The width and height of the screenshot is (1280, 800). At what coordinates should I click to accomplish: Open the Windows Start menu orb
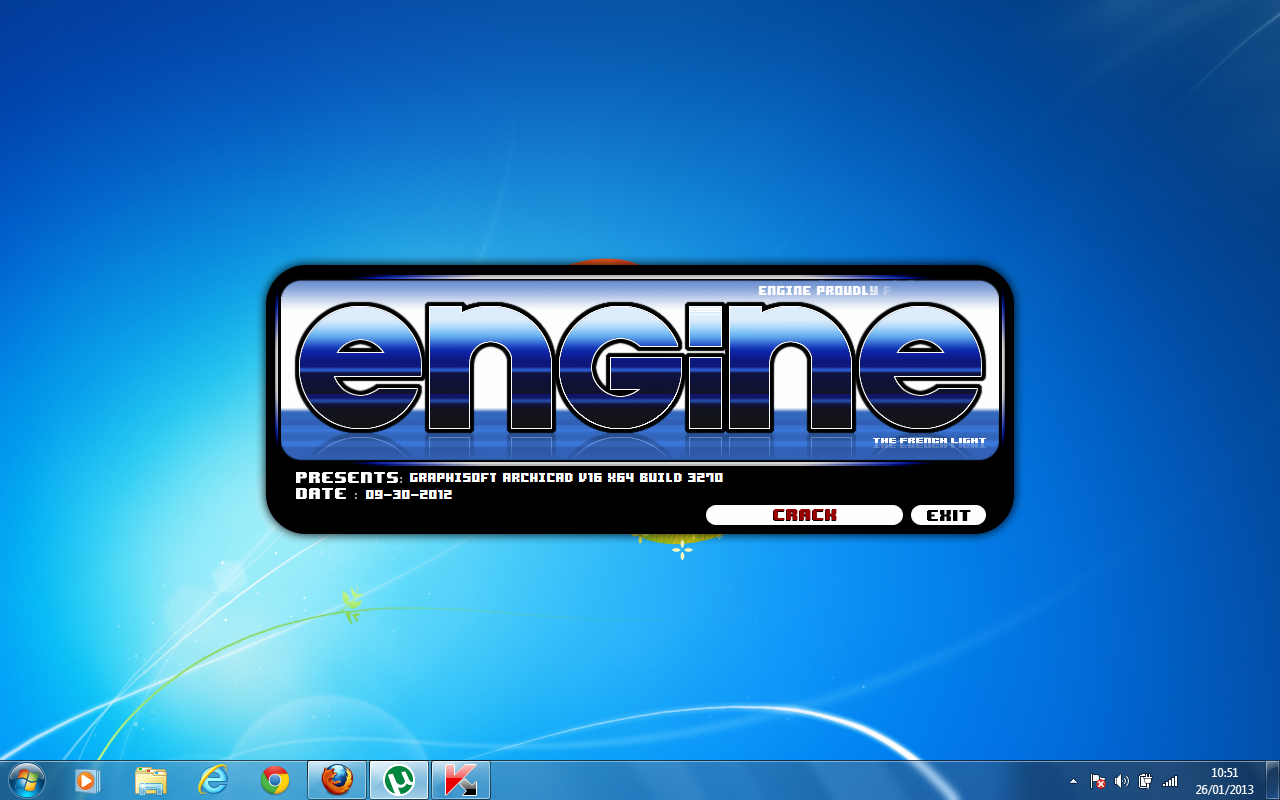tap(27, 780)
